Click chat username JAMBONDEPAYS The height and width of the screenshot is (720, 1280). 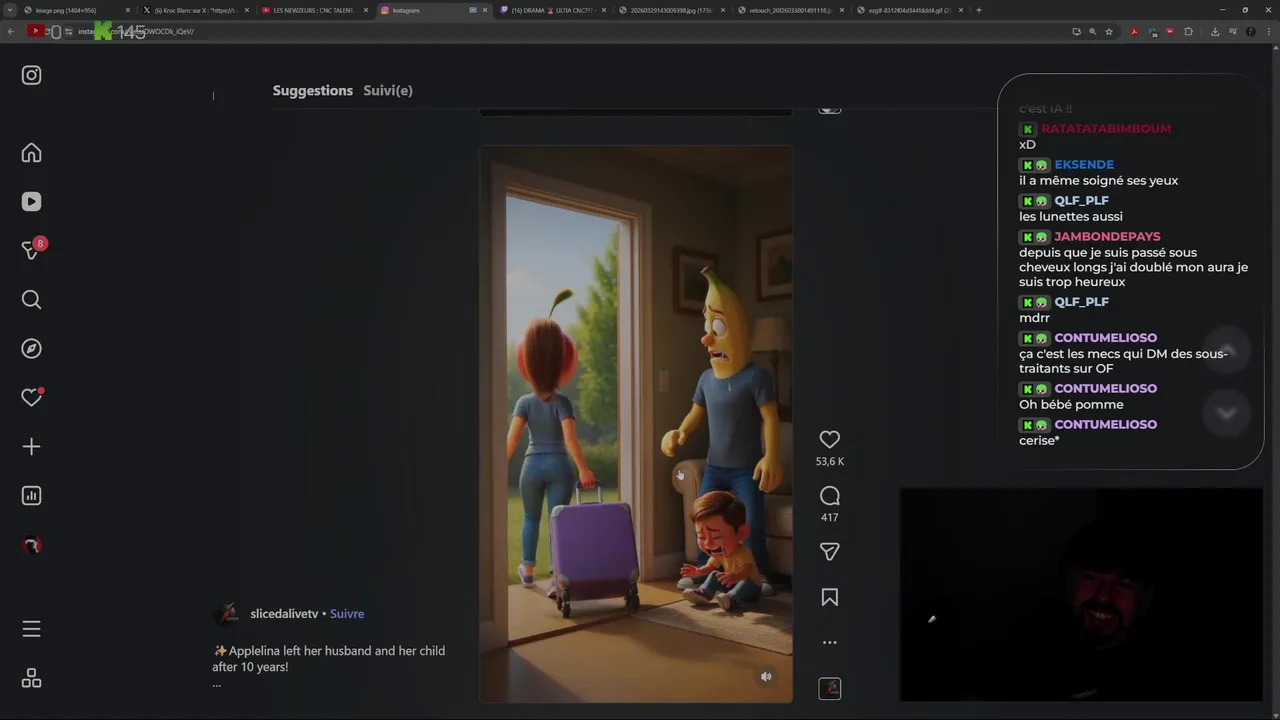[x=1107, y=237]
